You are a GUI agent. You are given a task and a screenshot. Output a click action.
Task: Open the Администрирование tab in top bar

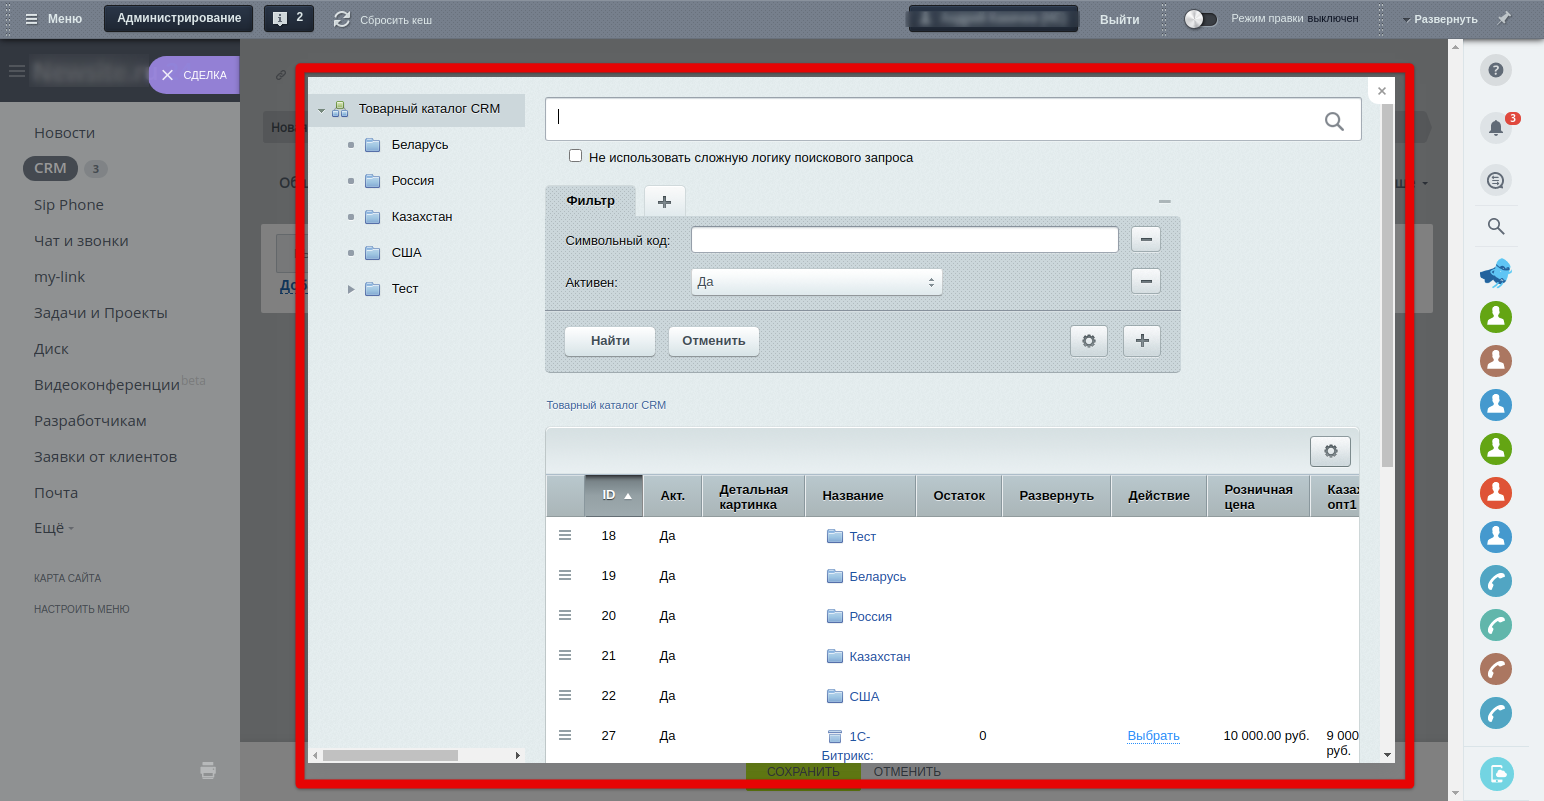pyautogui.click(x=179, y=18)
